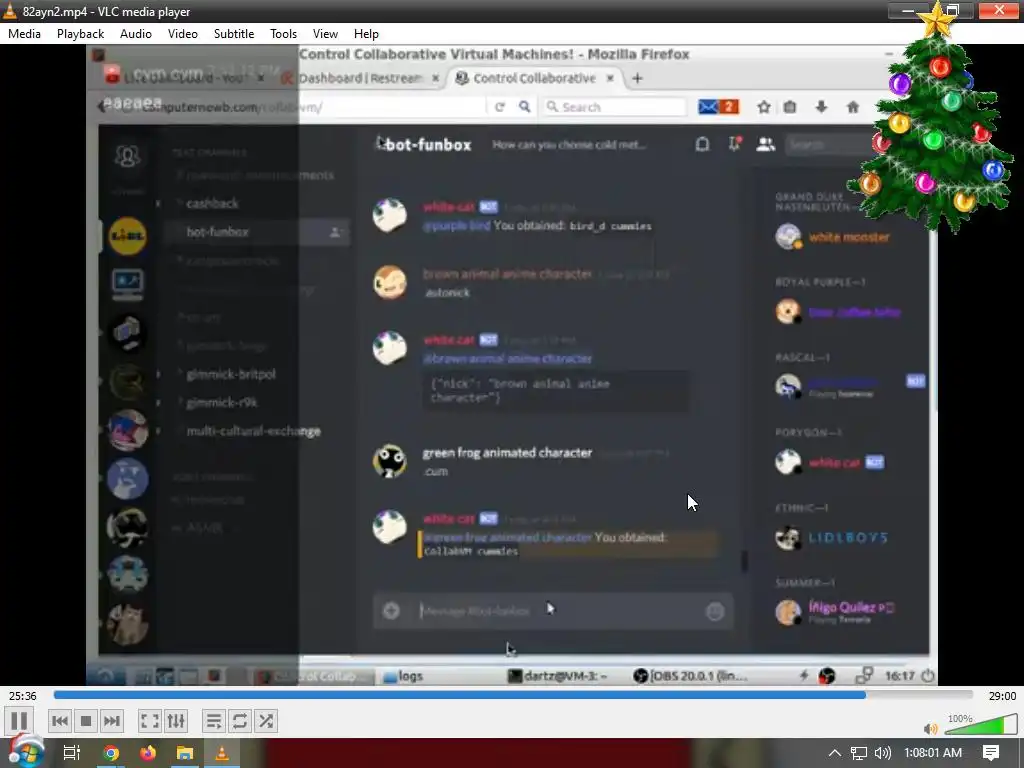Click the previous media button
This screenshot has width=1024, height=768.
[59, 721]
